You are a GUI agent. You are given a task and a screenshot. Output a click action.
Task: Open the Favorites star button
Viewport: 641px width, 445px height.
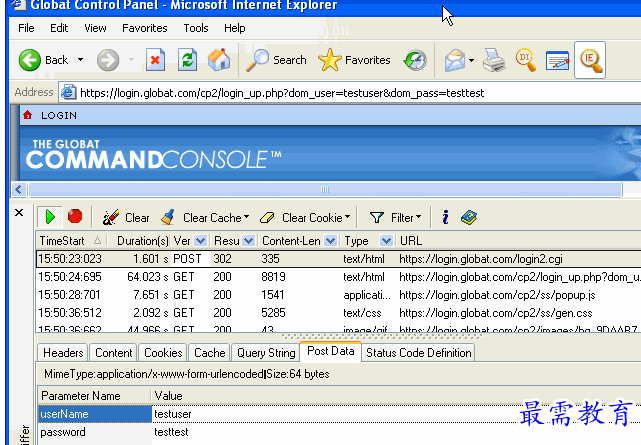coord(354,60)
